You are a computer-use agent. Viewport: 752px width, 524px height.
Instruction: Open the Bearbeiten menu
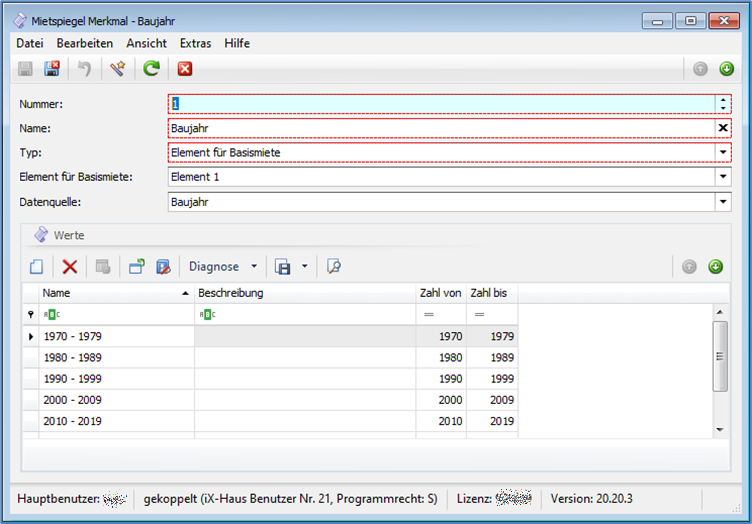pyautogui.click(x=84, y=43)
